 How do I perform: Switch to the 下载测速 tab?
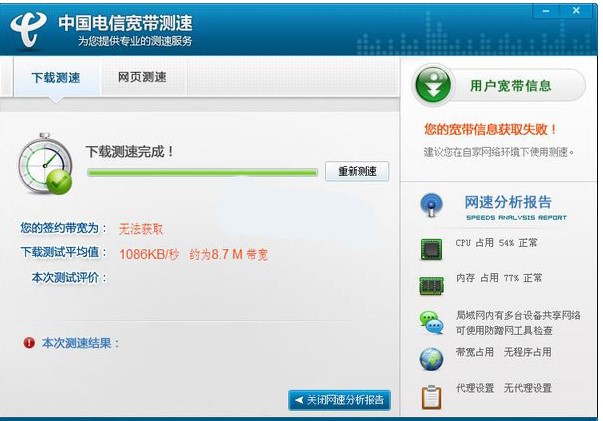click(56, 78)
